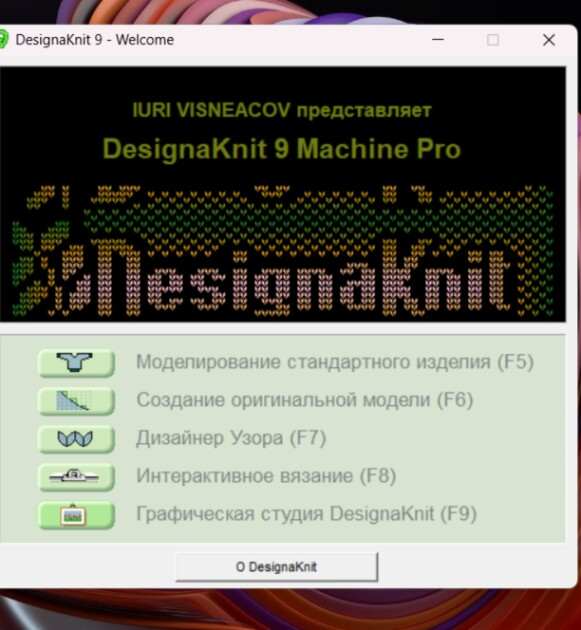Select 'Создание оригинальной модели (F6)' label
This screenshot has width=581, height=630.
click(x=305, y=400)
